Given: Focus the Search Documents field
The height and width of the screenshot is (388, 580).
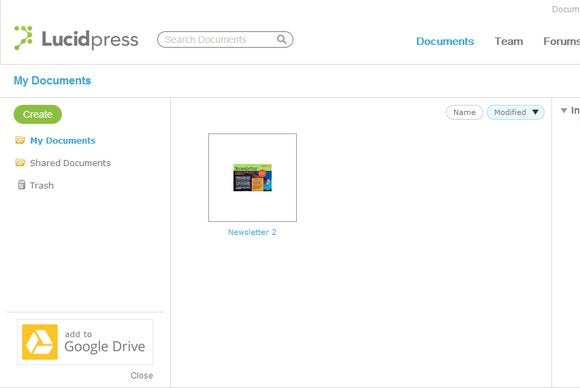Looking at the screenshot, I should click(225, 40).
